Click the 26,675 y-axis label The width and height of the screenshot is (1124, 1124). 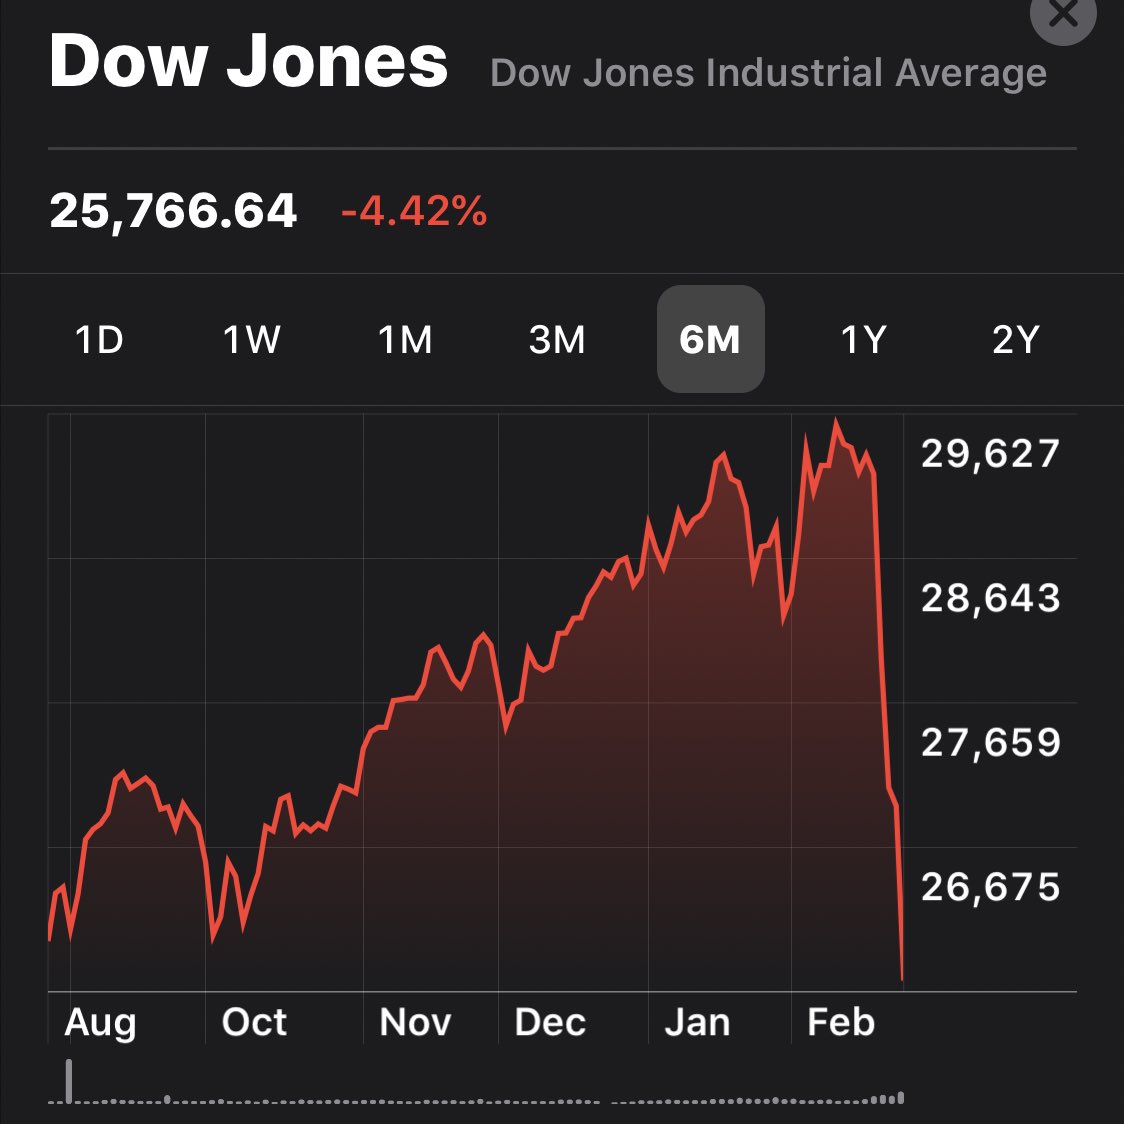[x=990, y=887]
